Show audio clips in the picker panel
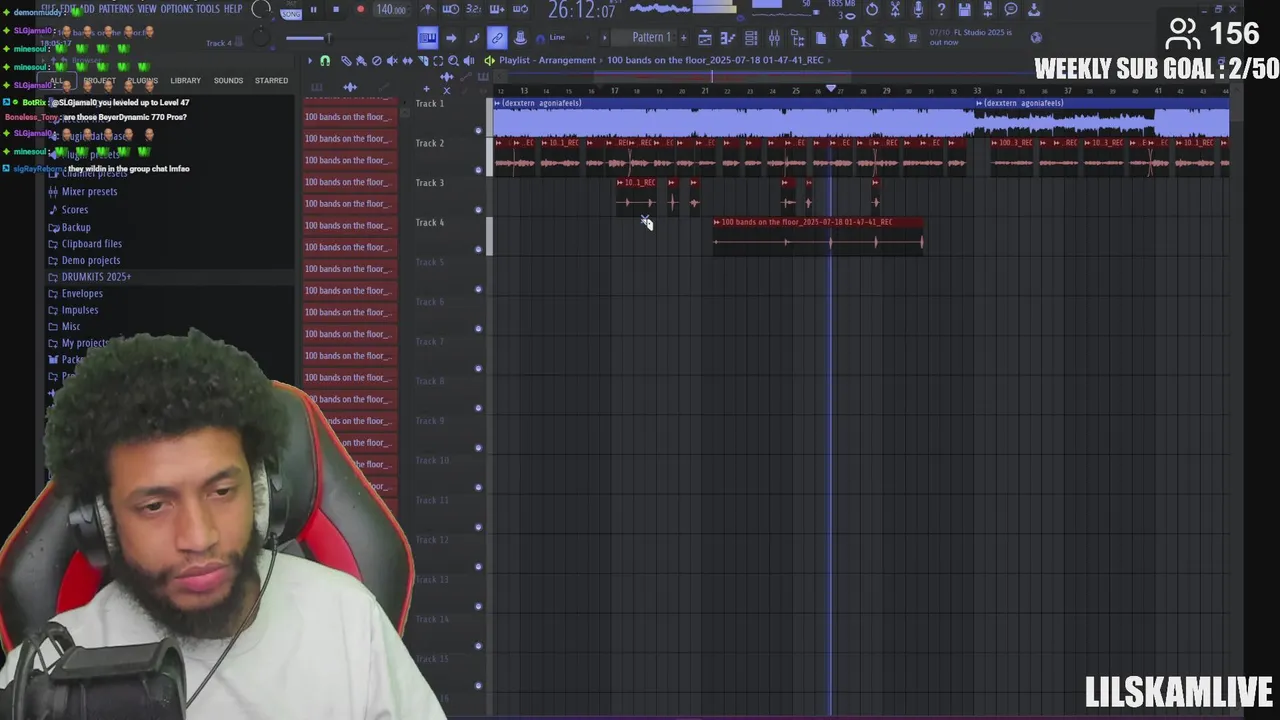The image size is (1280, 720). click(350, 87)
